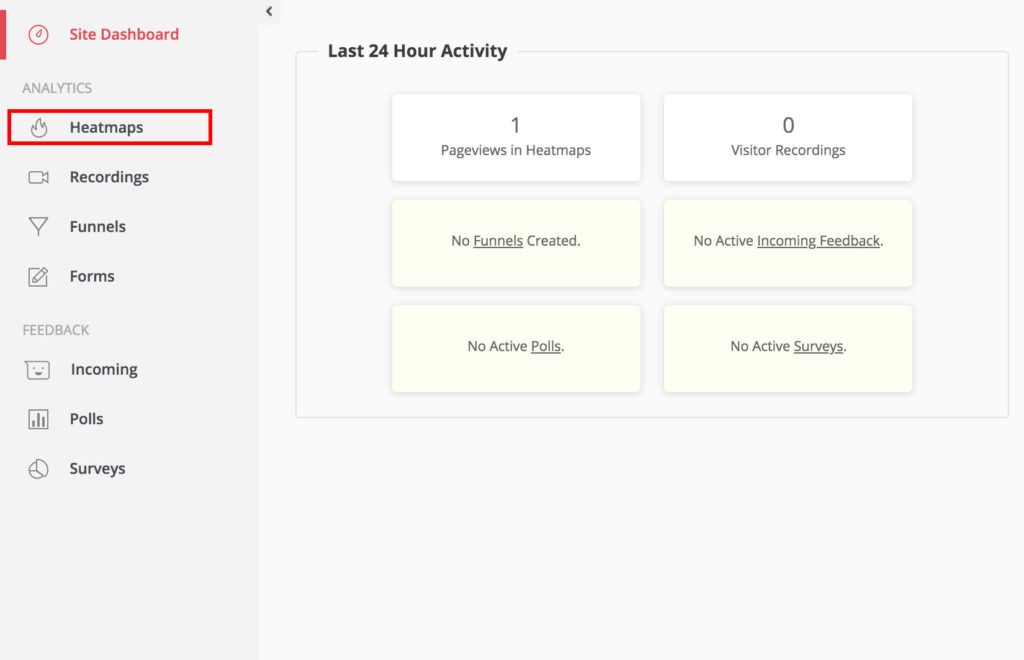Open the Heatmaps menu label
This screenshot has height=660, width=1024.
tap(106, 128)
